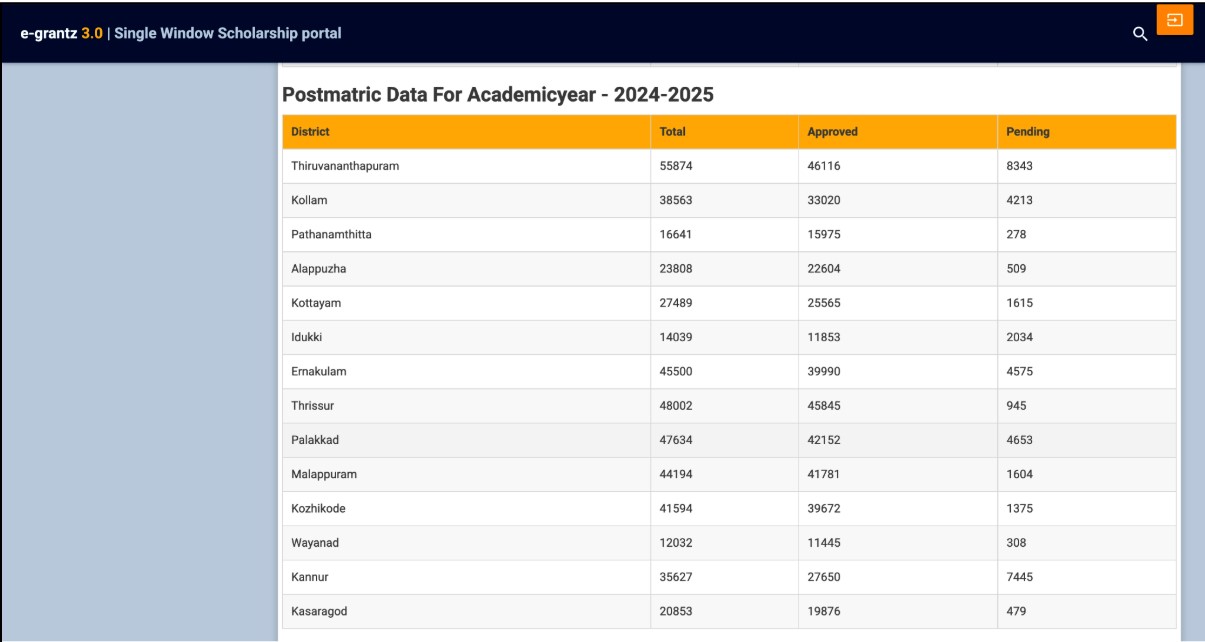This screenshot has height=642, width=1205.
Task: Click Thrissur approved 45845
Action: (x=824, y=406)
